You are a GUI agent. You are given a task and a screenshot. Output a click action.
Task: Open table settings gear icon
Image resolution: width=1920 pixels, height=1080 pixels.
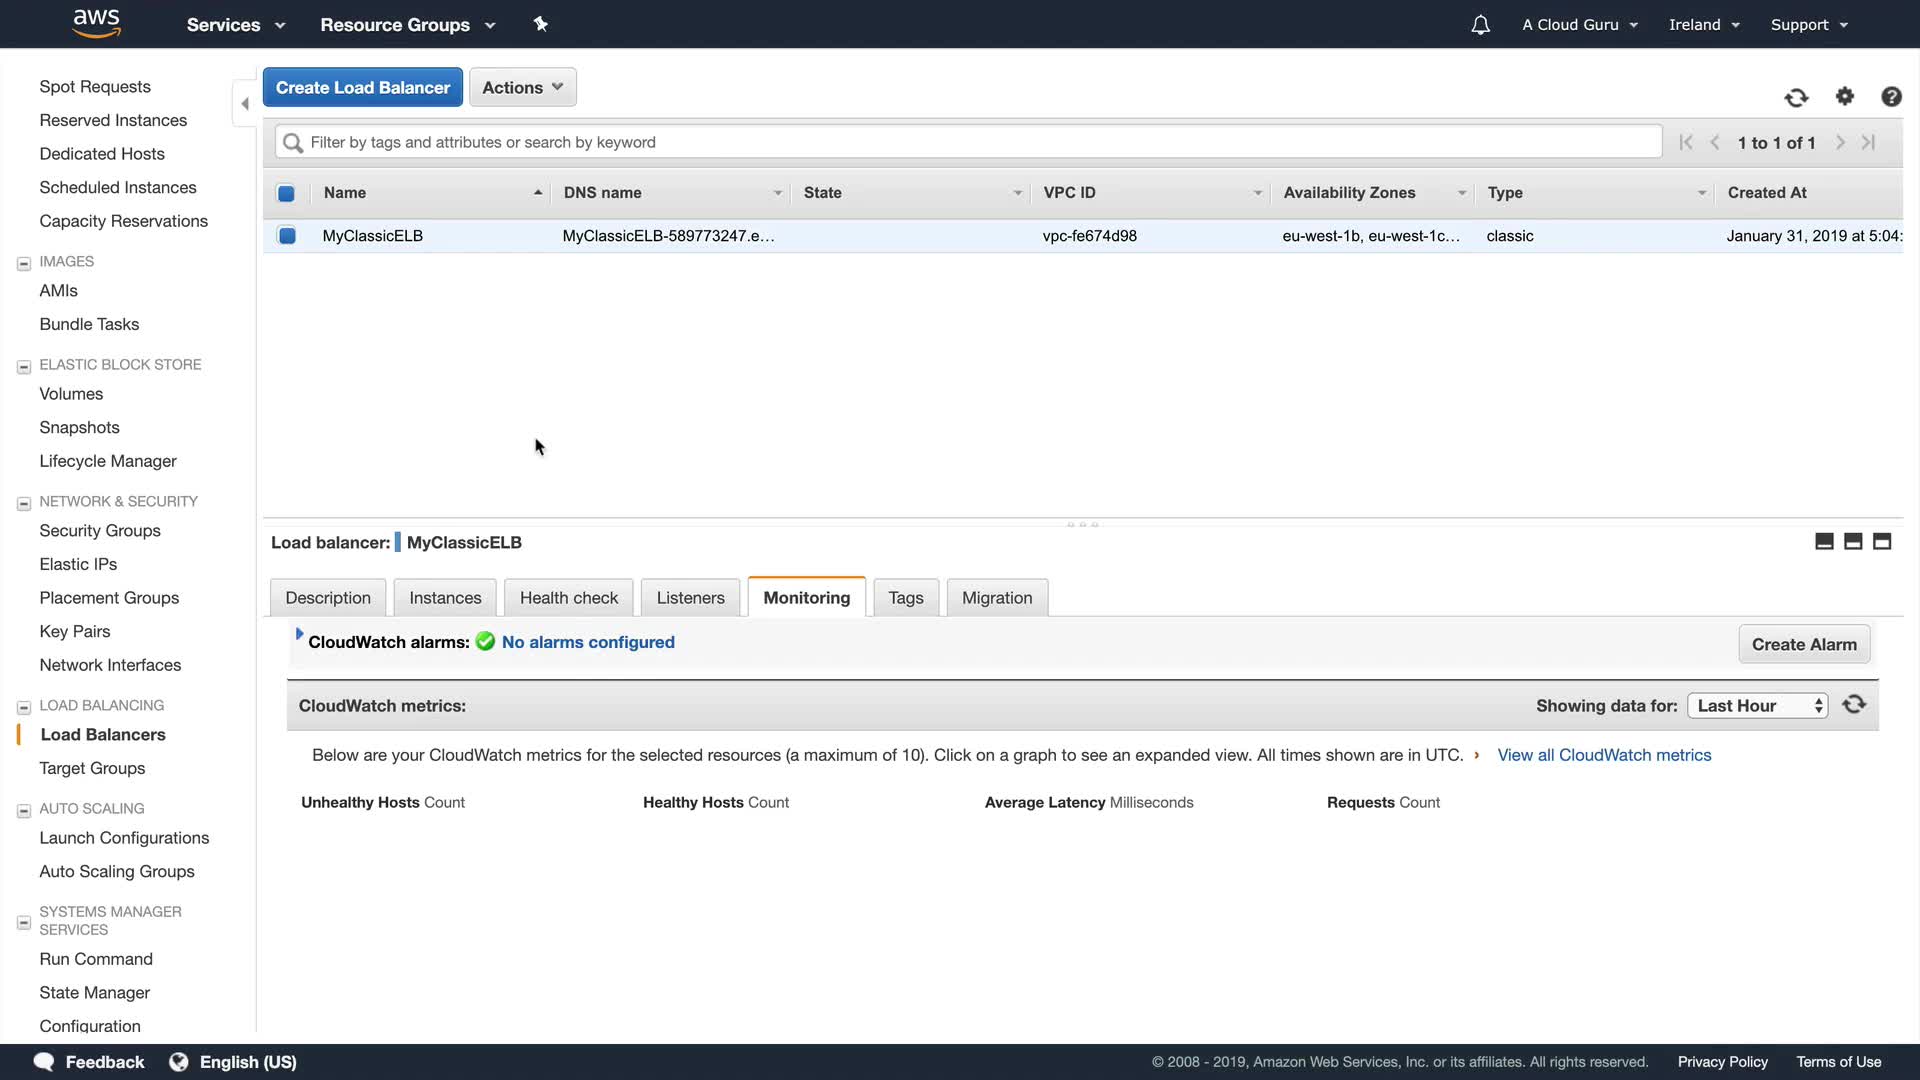[1845, 96]
